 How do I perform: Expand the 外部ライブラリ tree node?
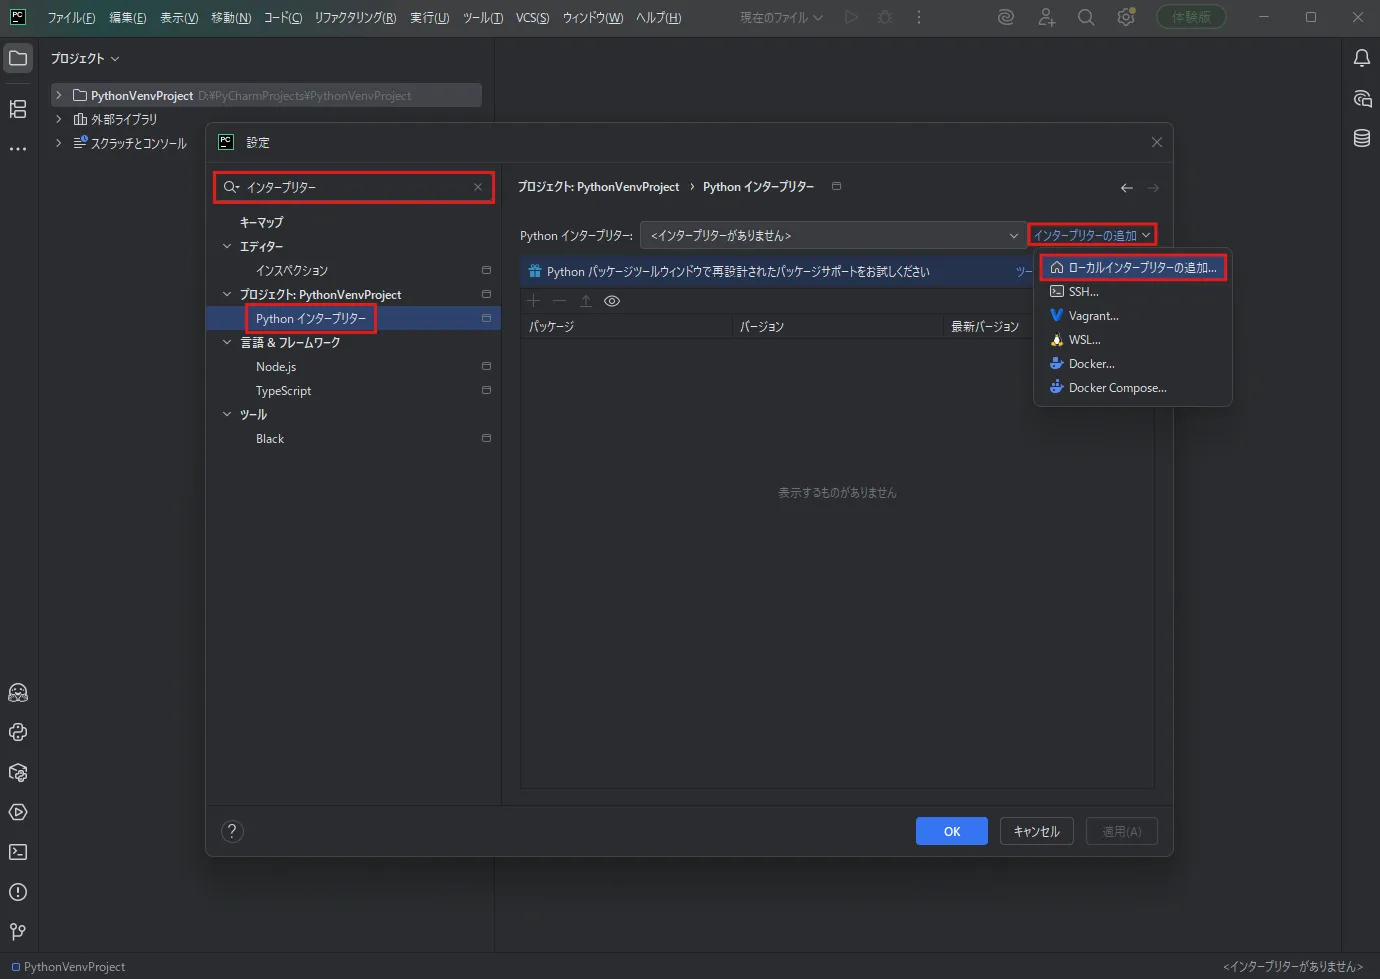pyautogui.click(x=59, y=119)
